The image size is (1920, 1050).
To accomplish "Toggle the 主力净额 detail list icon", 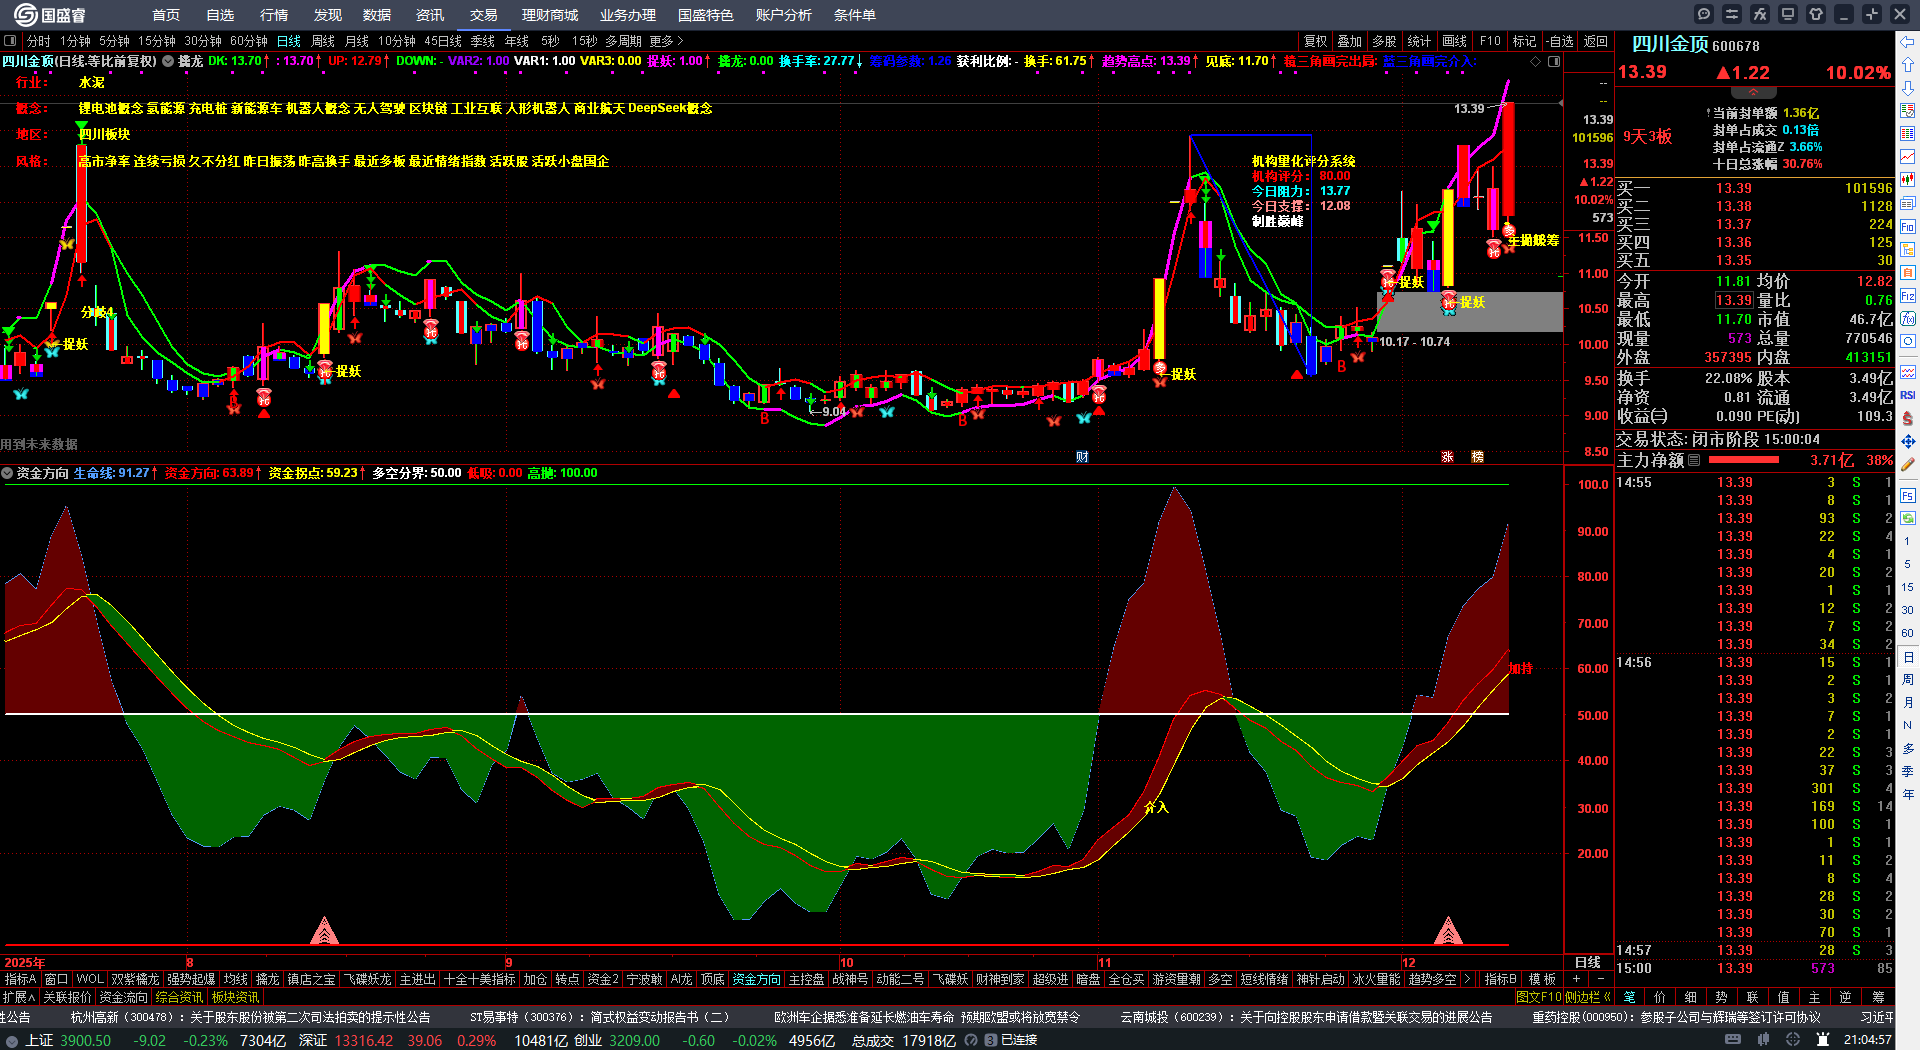I will (x=1694, y=460).
